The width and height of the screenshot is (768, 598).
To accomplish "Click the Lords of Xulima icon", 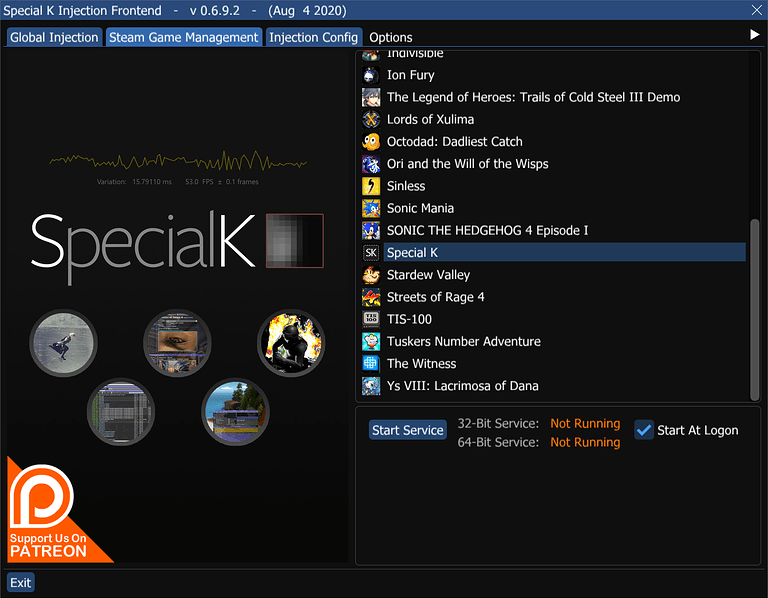I will click(371, 120).
